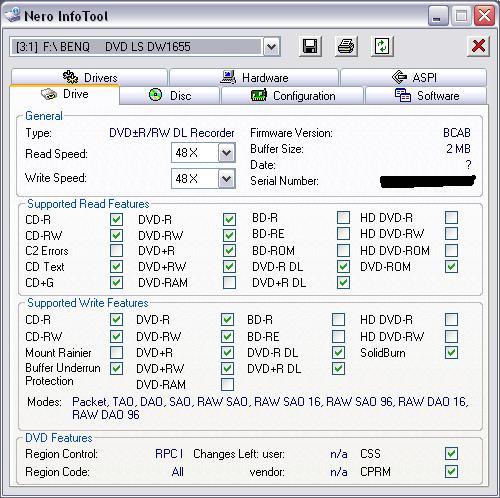Toggle Buffer Underrun Protection checkbox

coord(116,368)
